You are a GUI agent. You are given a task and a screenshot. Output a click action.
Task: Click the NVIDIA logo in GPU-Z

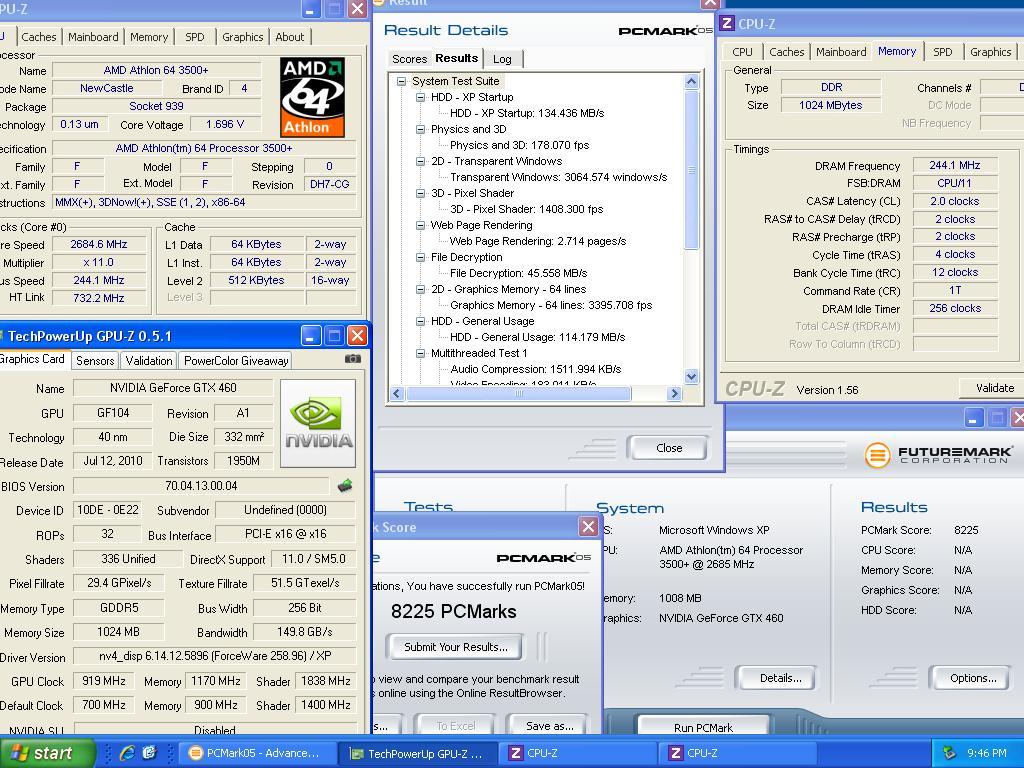pos(319,423)
